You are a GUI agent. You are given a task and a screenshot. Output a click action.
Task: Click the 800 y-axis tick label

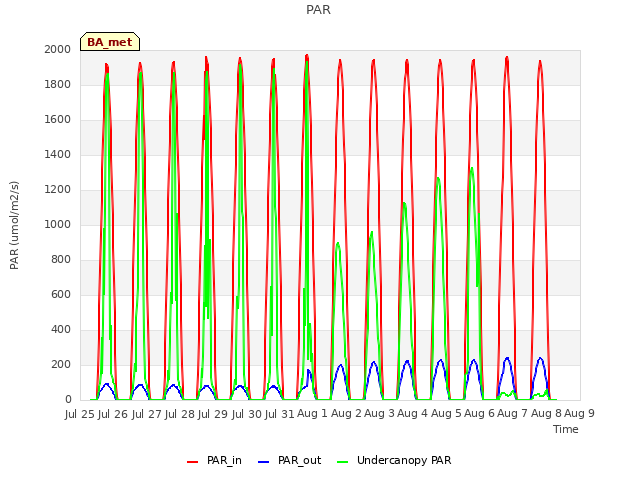(61, 260)
